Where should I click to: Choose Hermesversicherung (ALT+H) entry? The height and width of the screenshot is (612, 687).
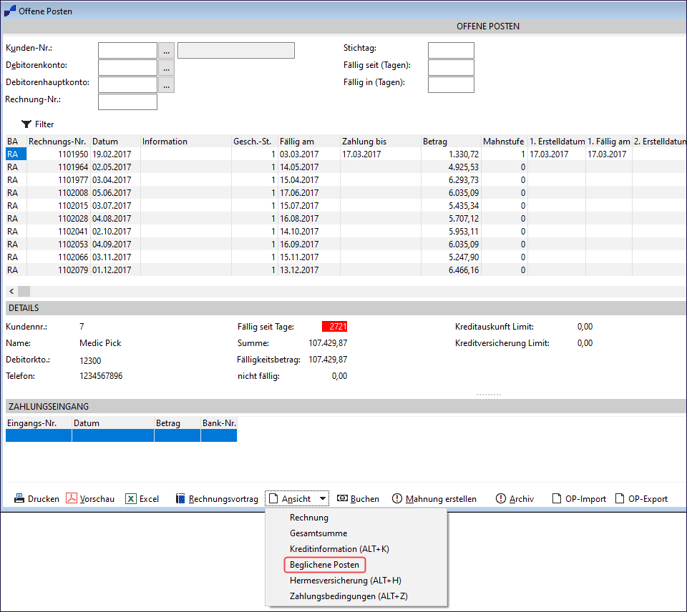pos(346,580)
